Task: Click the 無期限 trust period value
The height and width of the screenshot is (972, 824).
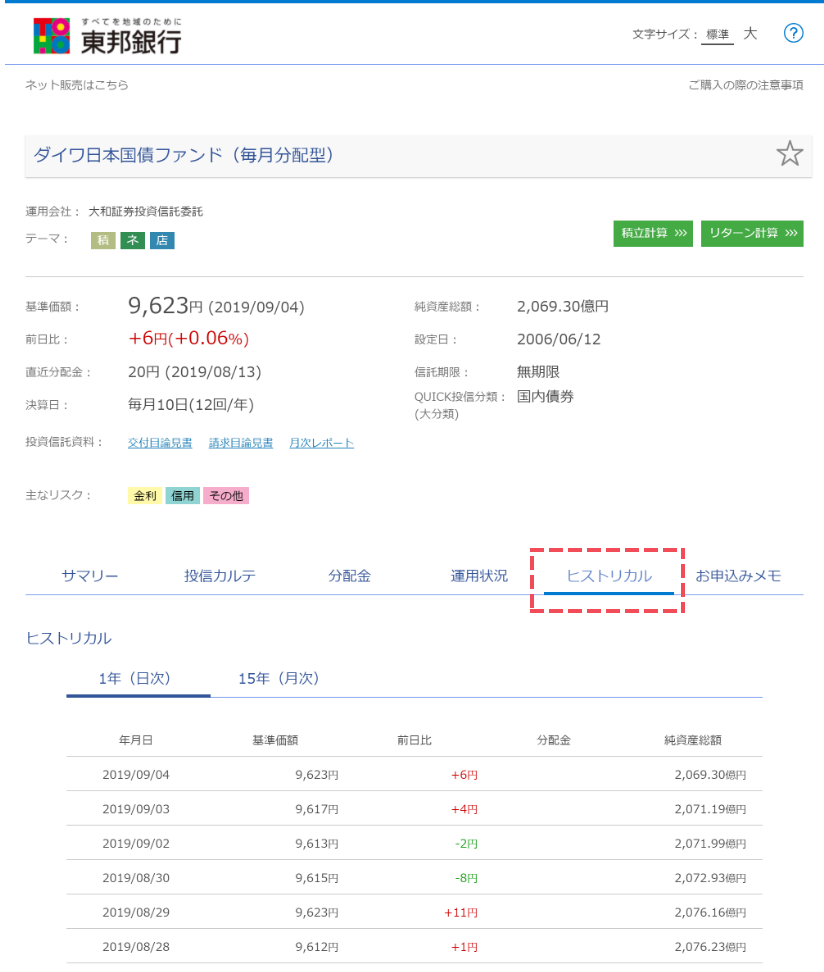Action: 538,372
